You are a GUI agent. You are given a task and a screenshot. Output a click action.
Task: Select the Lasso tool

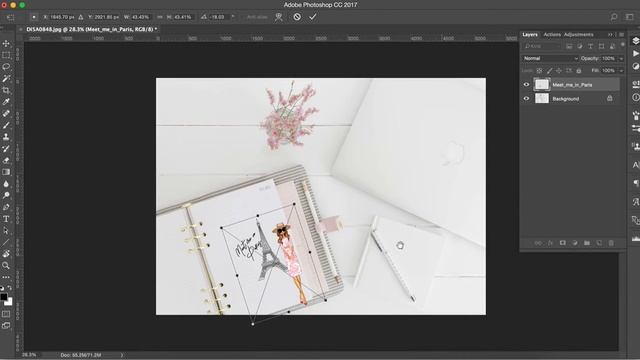(x=6, y=67)
